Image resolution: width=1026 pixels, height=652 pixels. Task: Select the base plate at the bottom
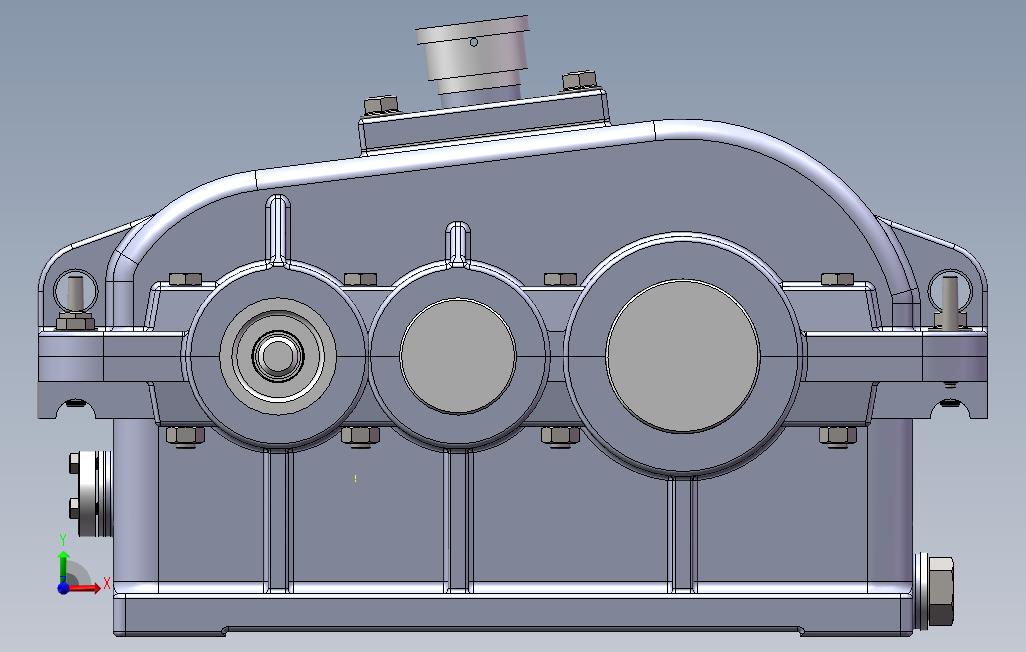pyautogui.click(x=514, y=614)
